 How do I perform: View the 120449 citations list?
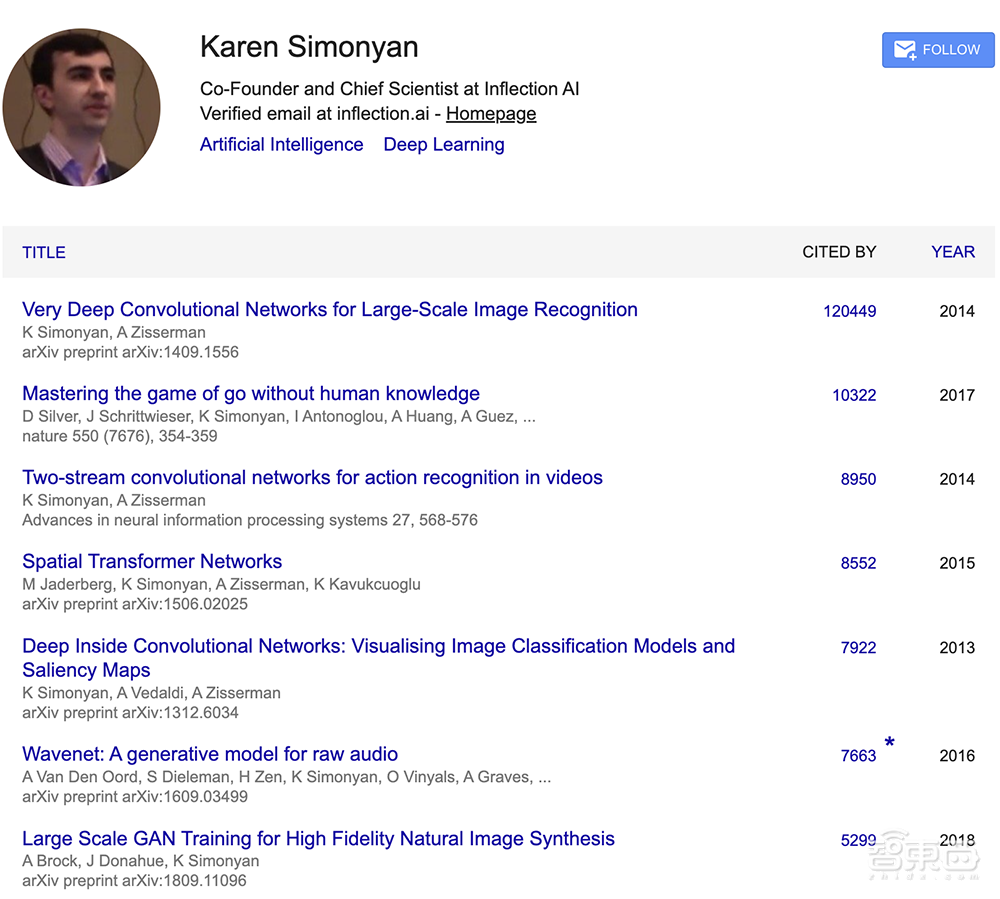pos(849,311)
